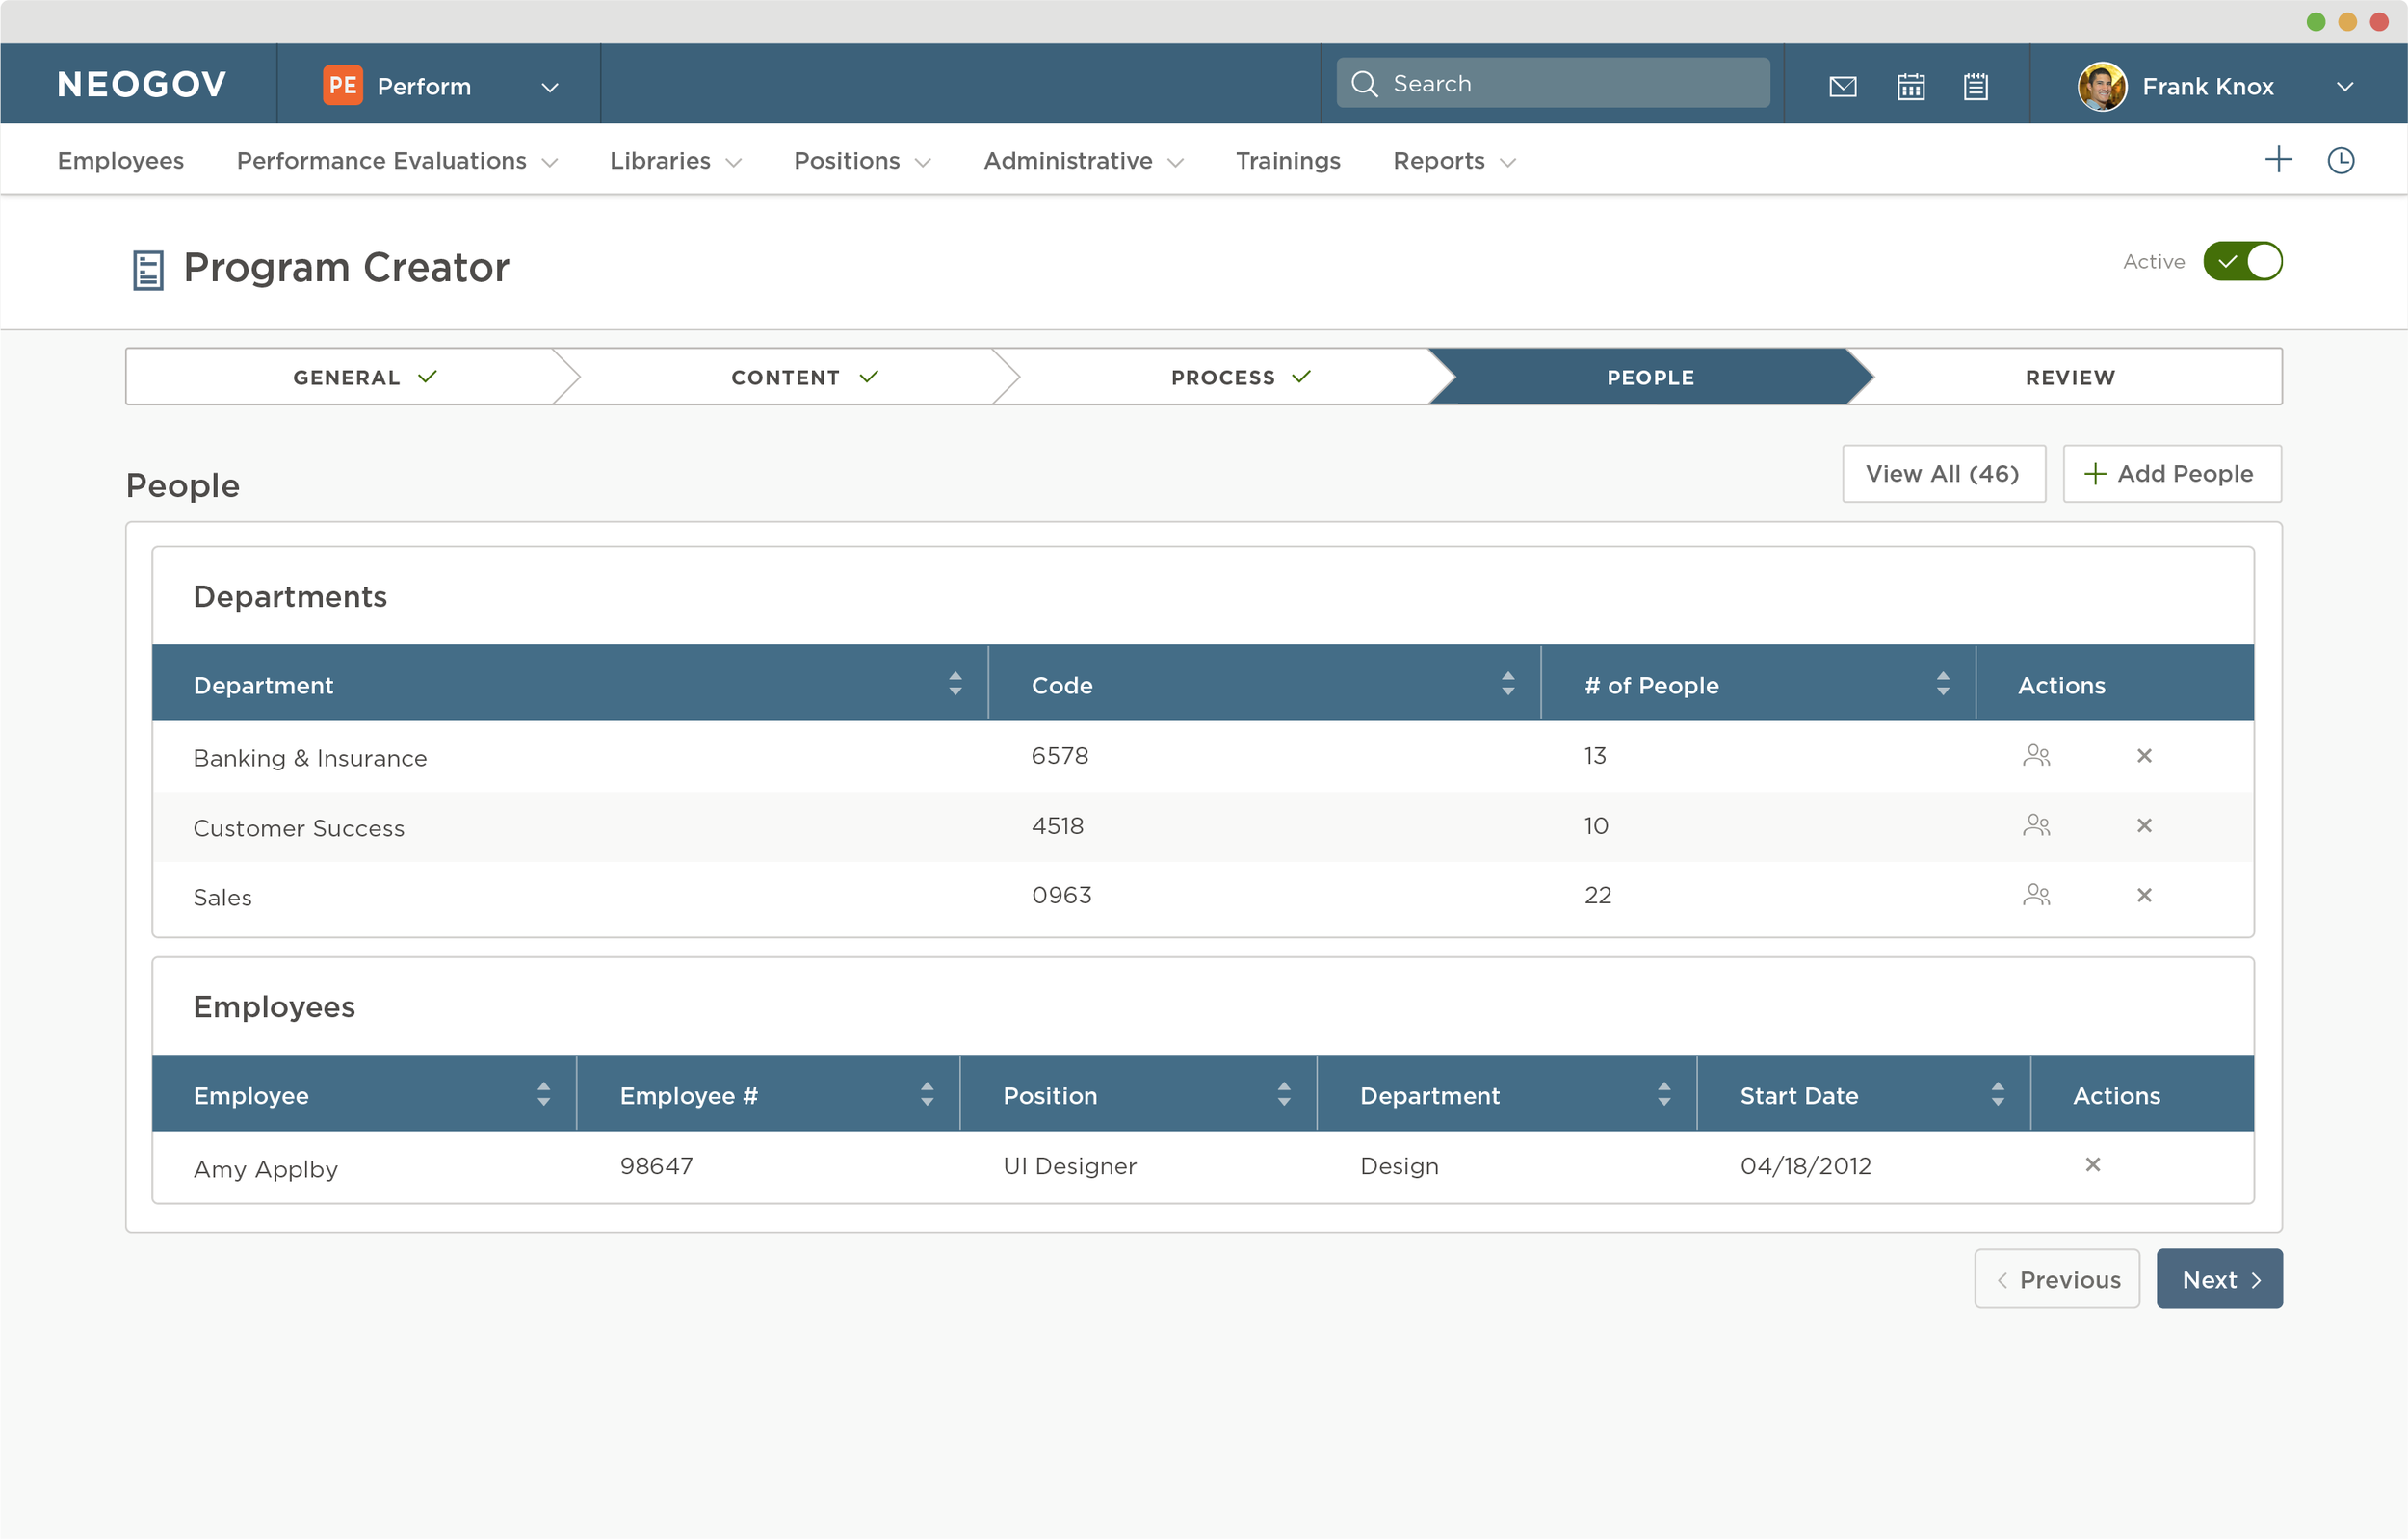The width and height of the screenshot is (2408, 1539).
Task: Open the Trainings menu item
Action: pos(1287,161)
